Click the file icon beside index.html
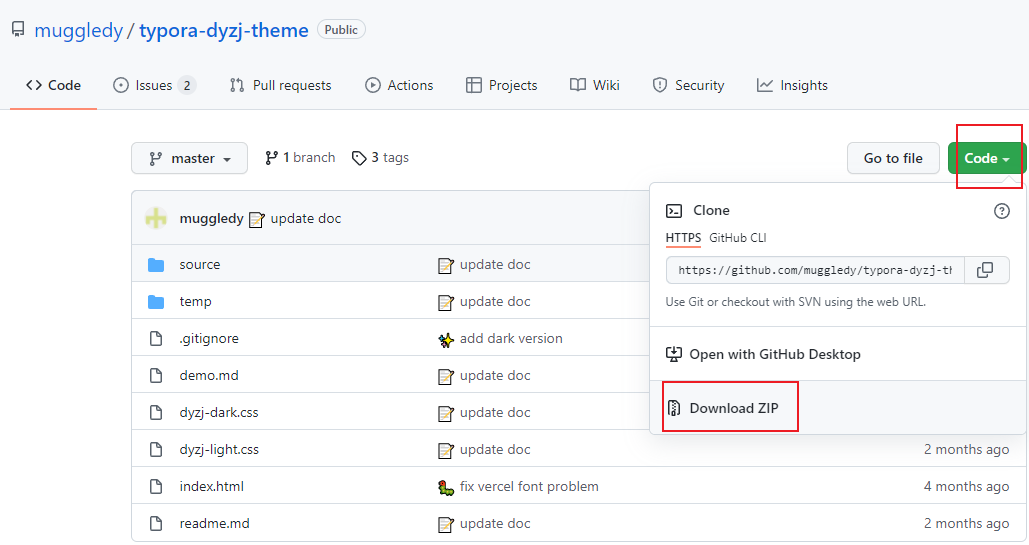The image size is (1029, 545). tap(156, 487)
